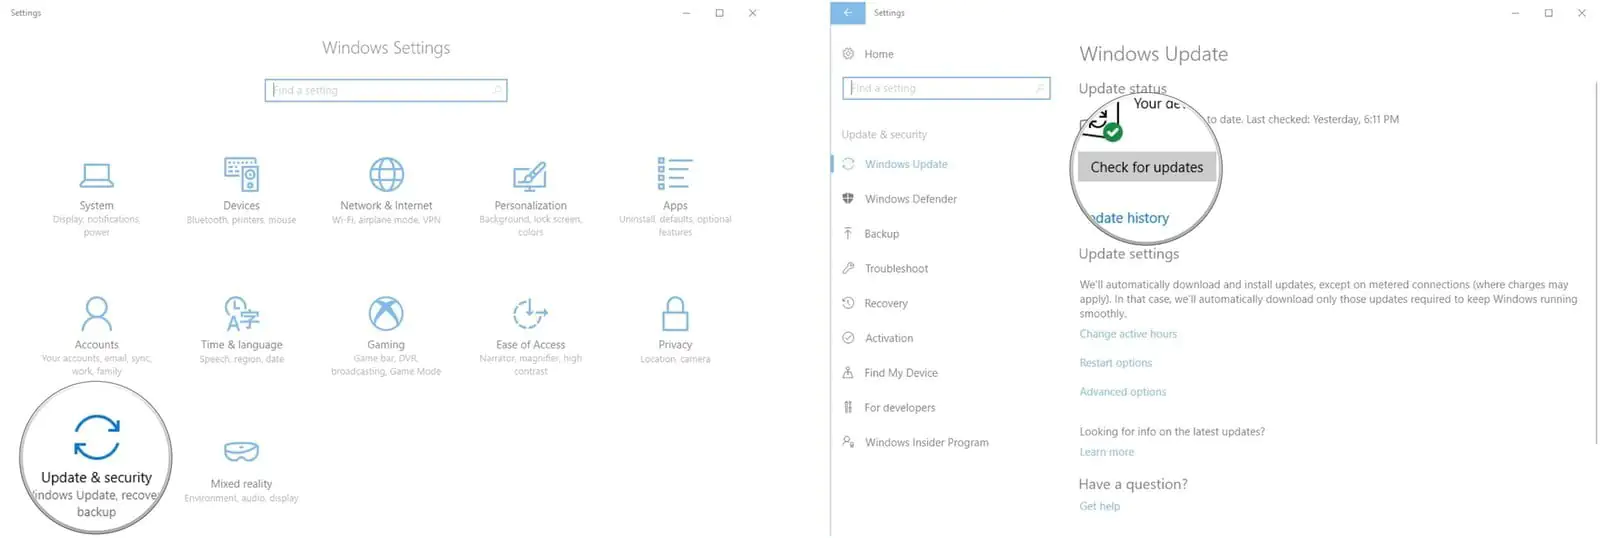Image resolution: width=1600 pixels, height=538 pixels.
Task: Click the Windows Update sync icon in sidebar
Action: pos(848,164)
